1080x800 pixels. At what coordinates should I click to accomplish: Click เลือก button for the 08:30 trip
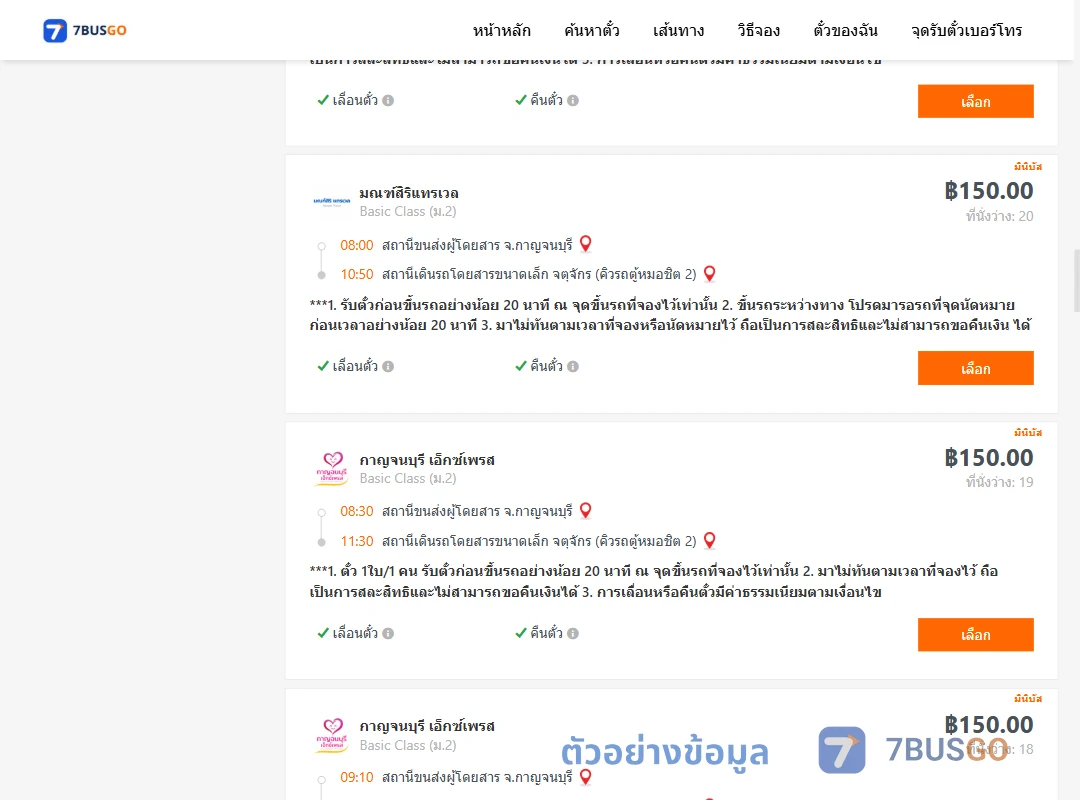click(975, 635)
